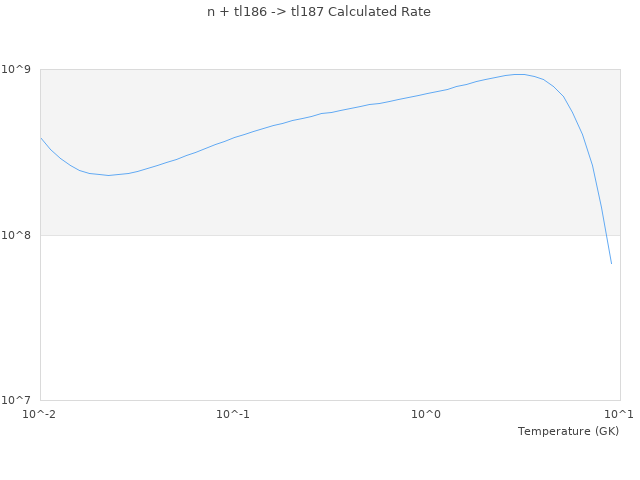Image resolution: width=640 pixels, height=480 pixels.
Task: Click the 10^7 y-axis tick label
Action: point(20,400)
